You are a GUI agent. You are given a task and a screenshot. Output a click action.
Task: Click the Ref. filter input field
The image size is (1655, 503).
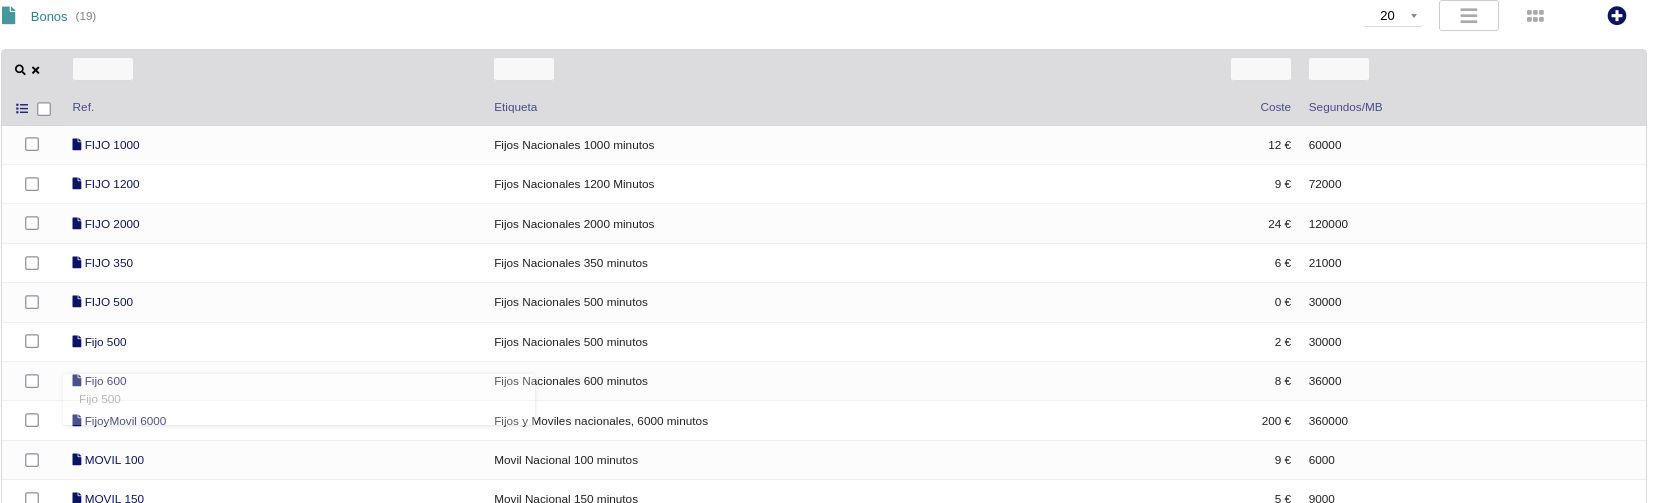click(x=103, y=69)
